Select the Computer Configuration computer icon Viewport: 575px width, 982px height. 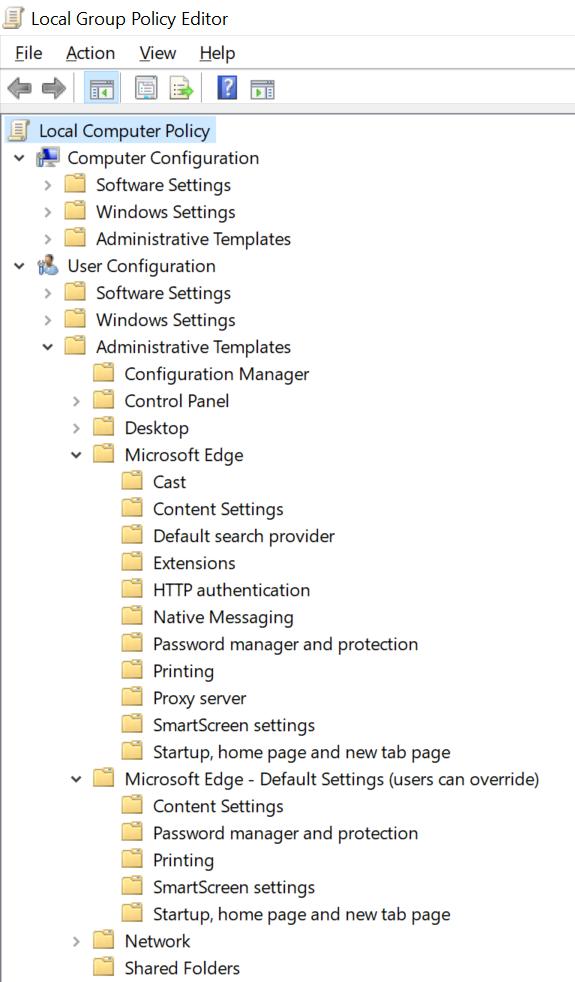click(x=48, y=158)
